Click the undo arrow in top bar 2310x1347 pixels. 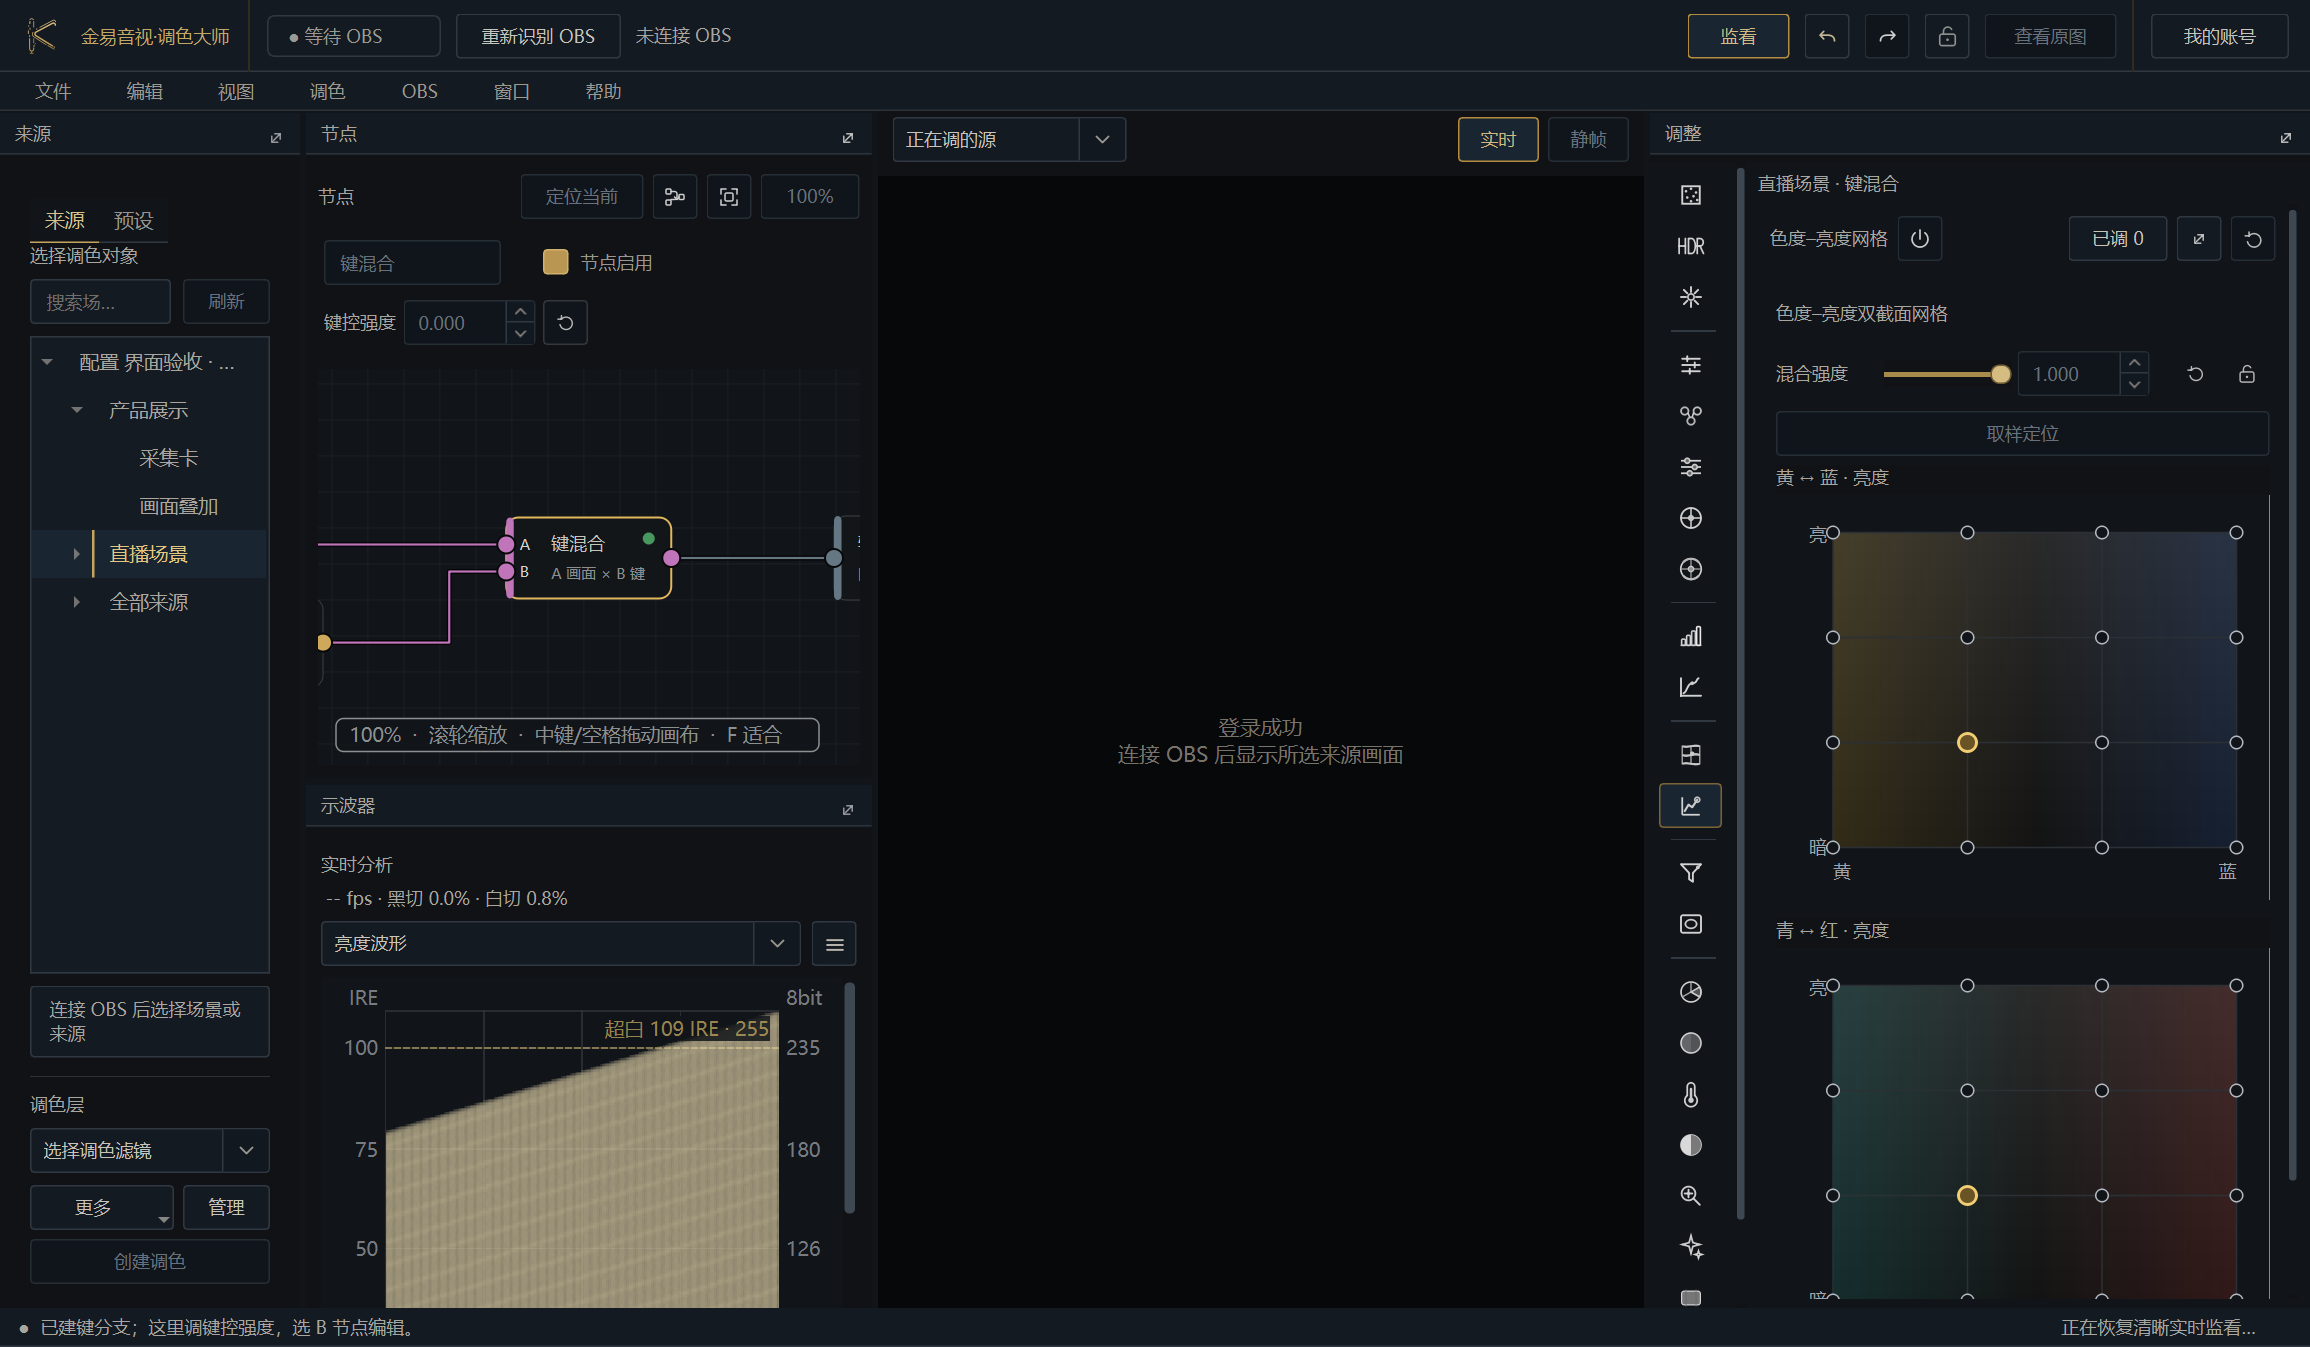click(x=1826, y=37)
